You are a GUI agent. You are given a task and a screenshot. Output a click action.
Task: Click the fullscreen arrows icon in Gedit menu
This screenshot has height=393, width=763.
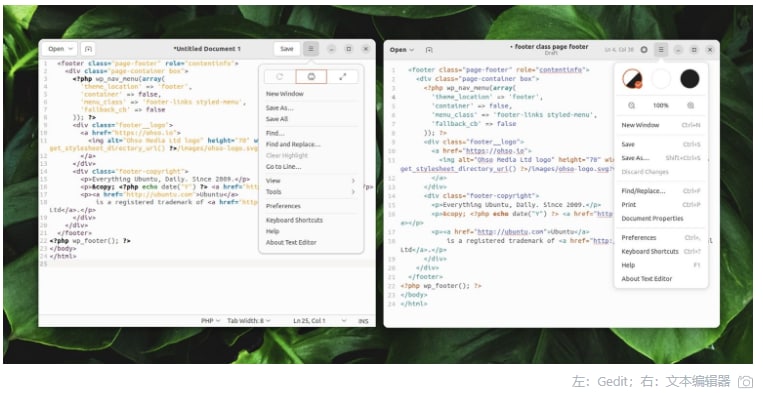pyautogui.click(x=343, y=77)
